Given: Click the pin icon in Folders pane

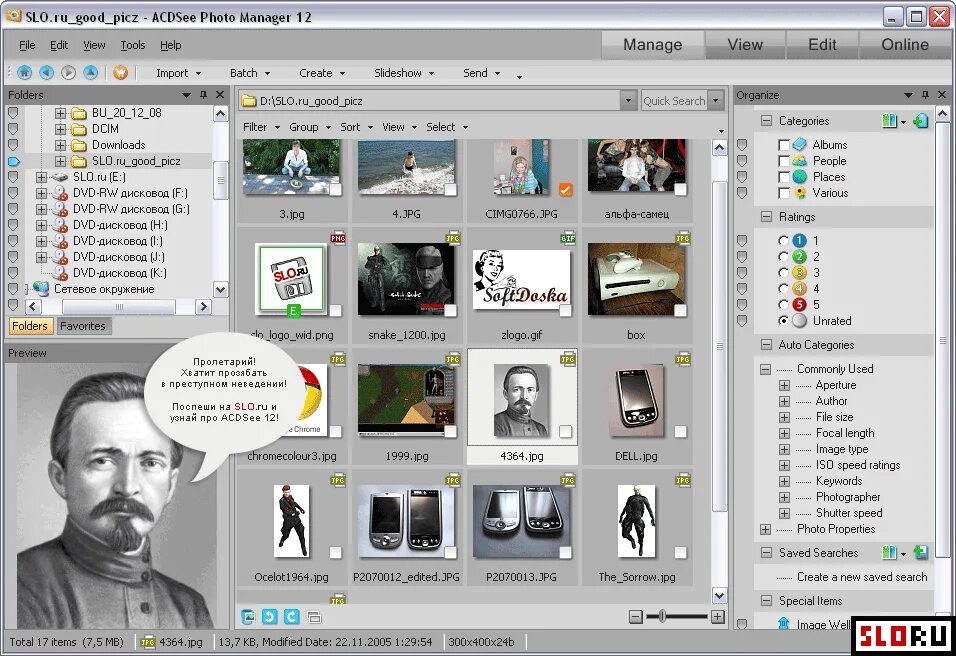Looking at the screenshot, I should pos(204,94).
